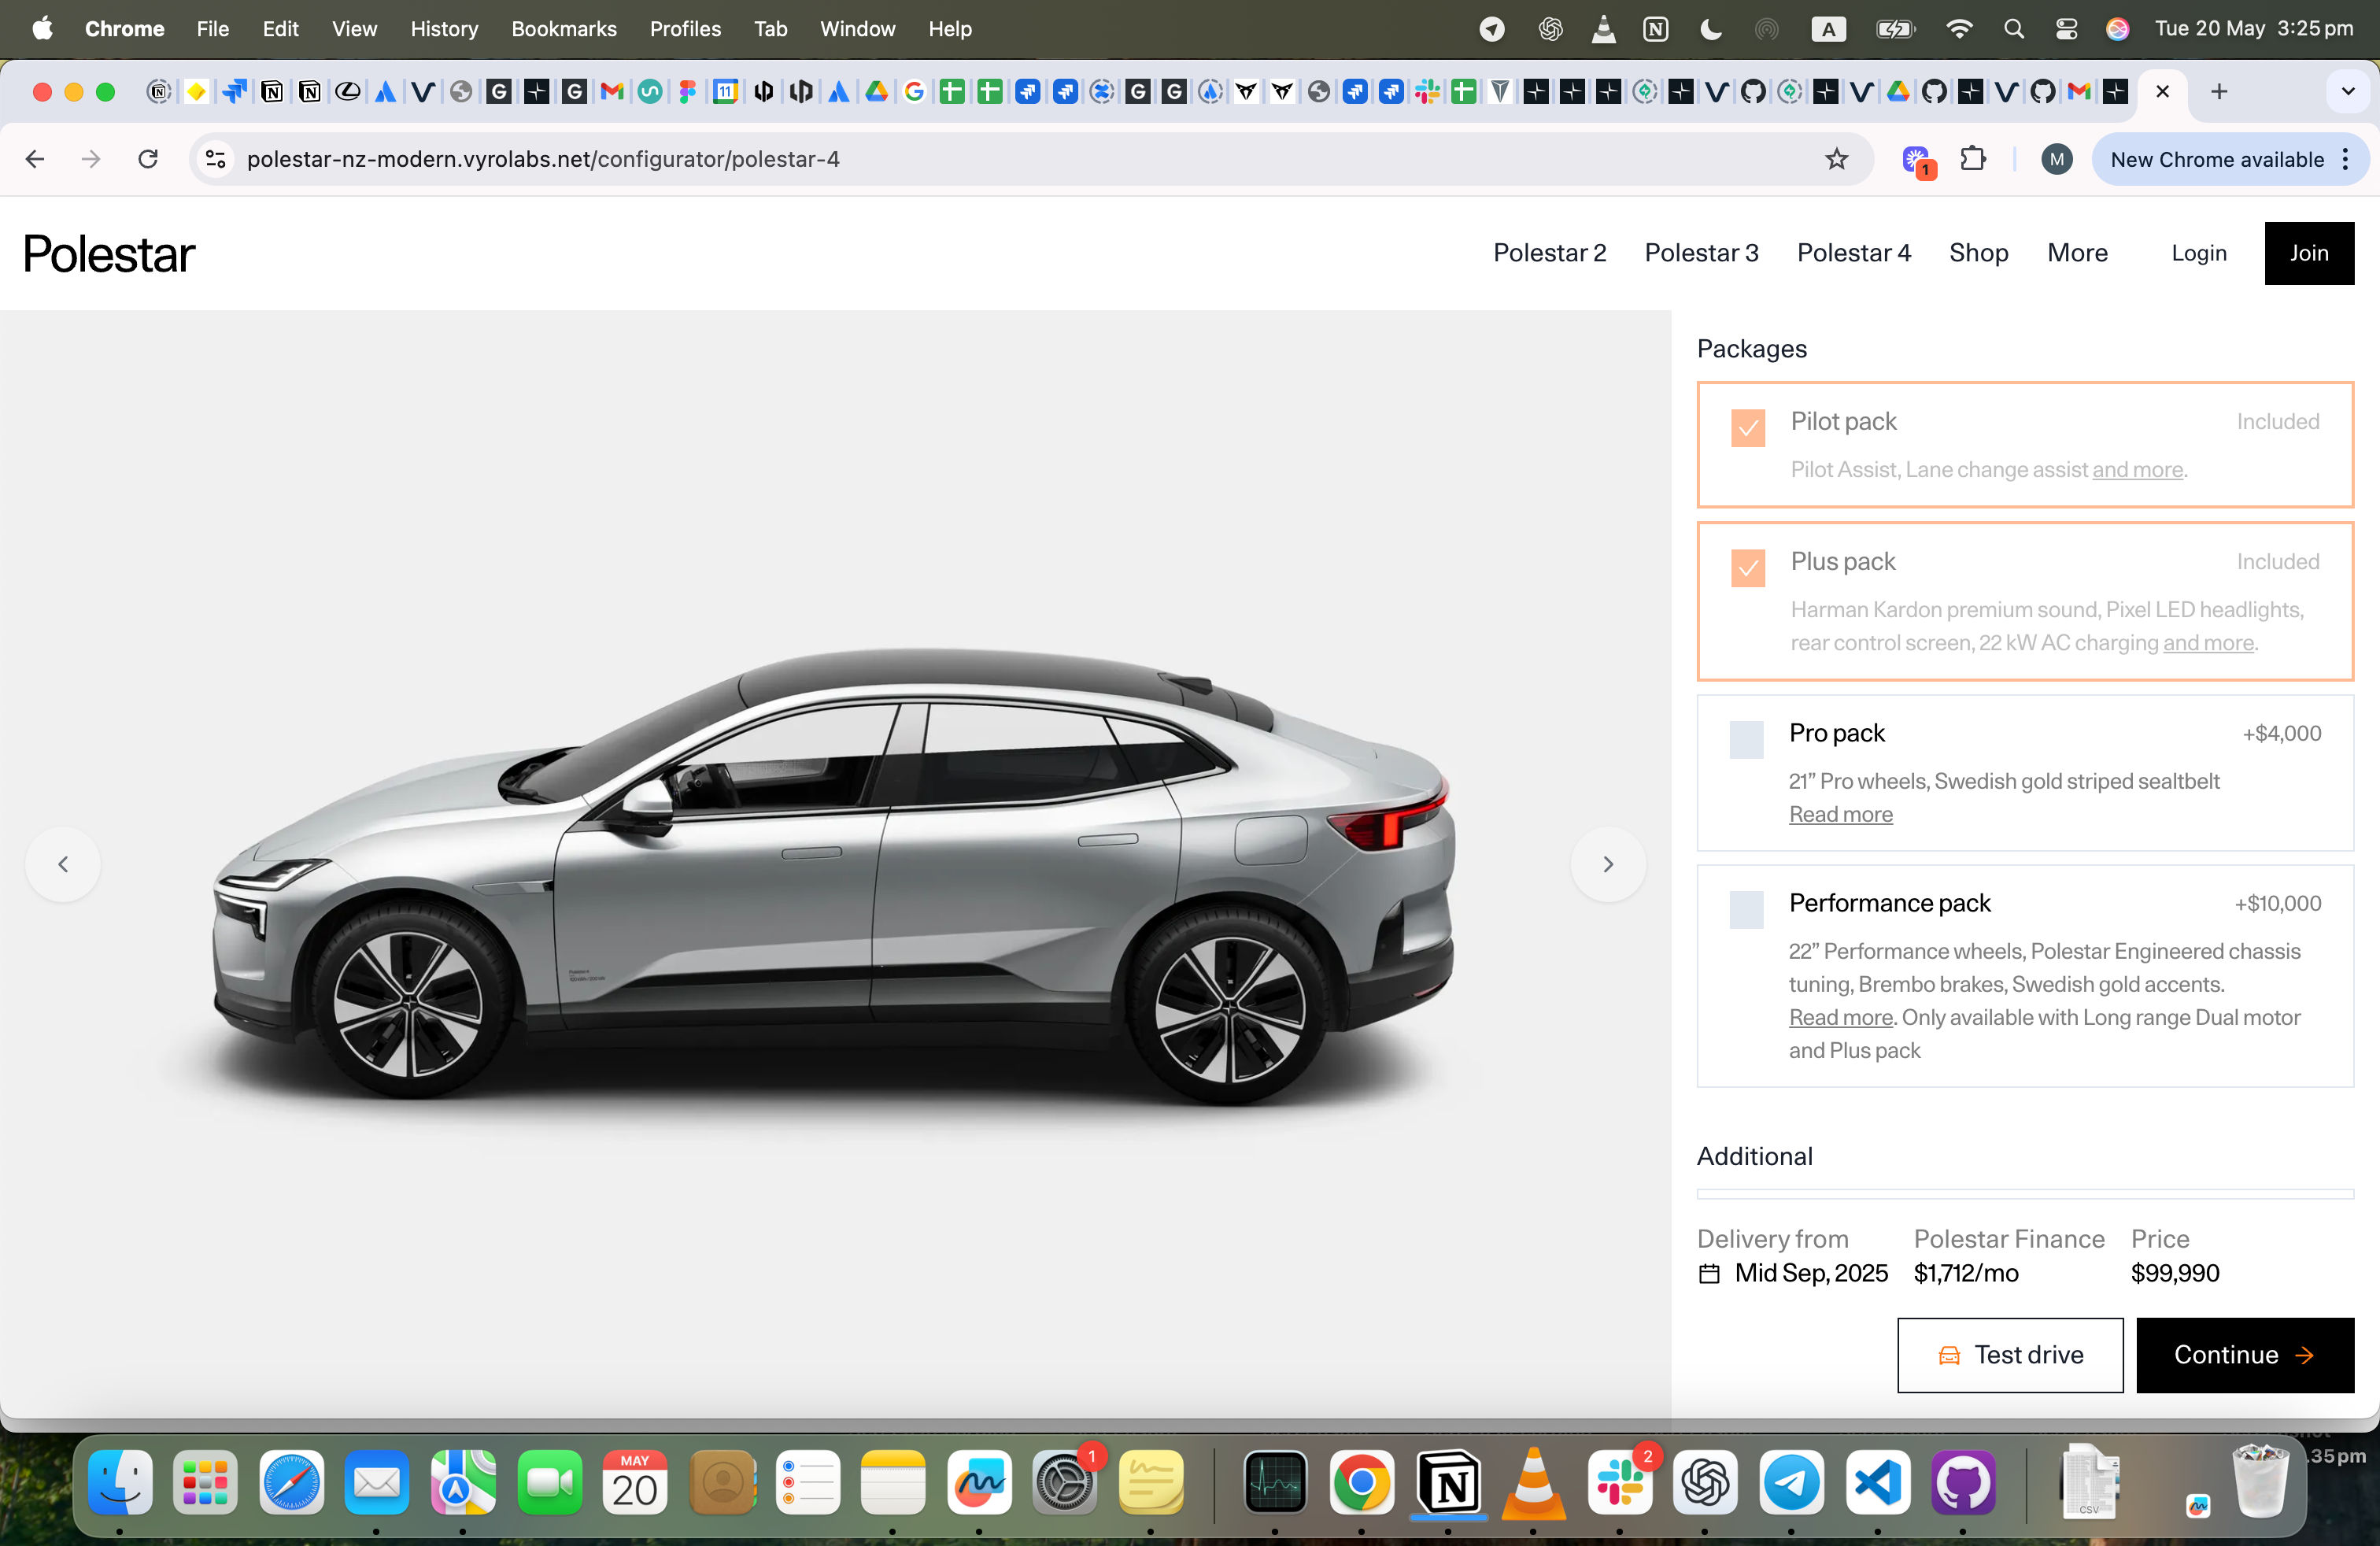2380x1546 pixels.
Task: Close the current Chrome tab
Action: (2162, 92)
